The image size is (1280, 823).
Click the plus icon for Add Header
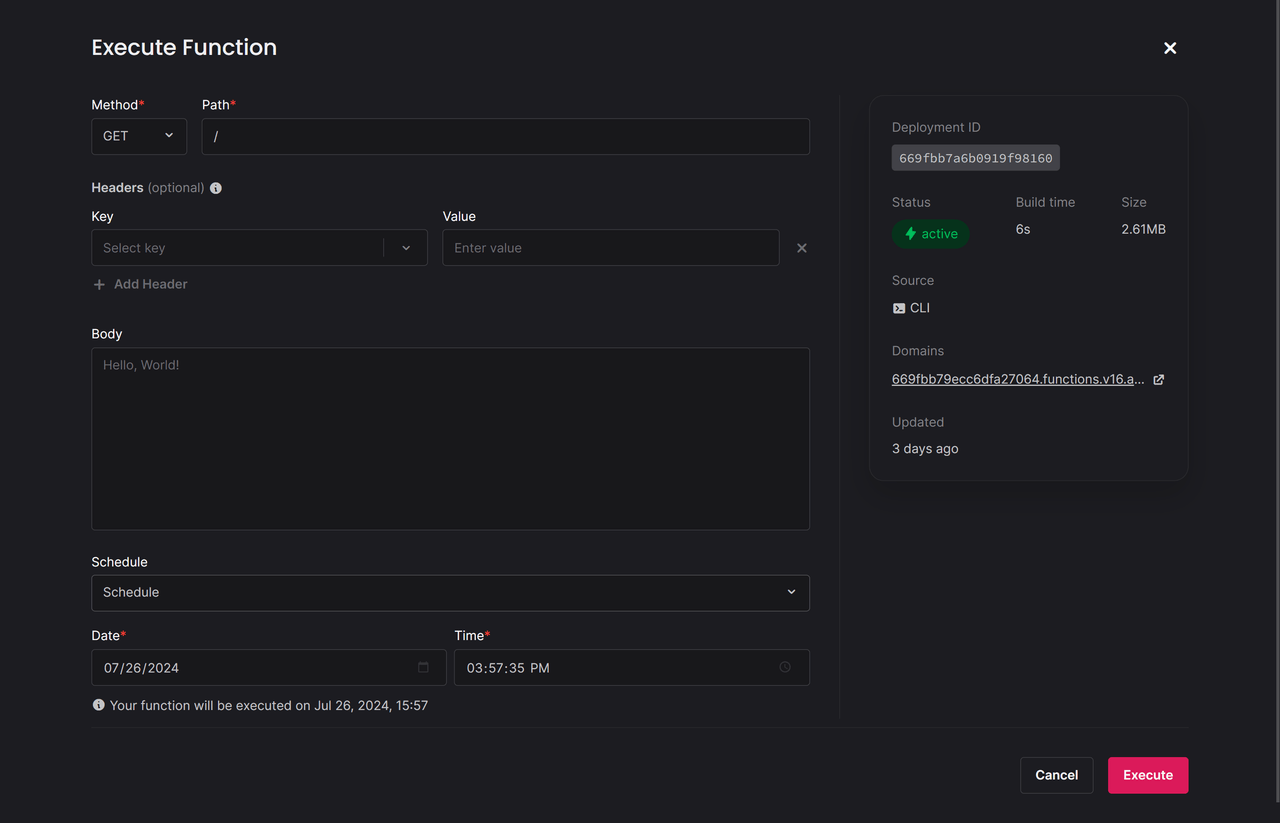[x=99, y=285]
